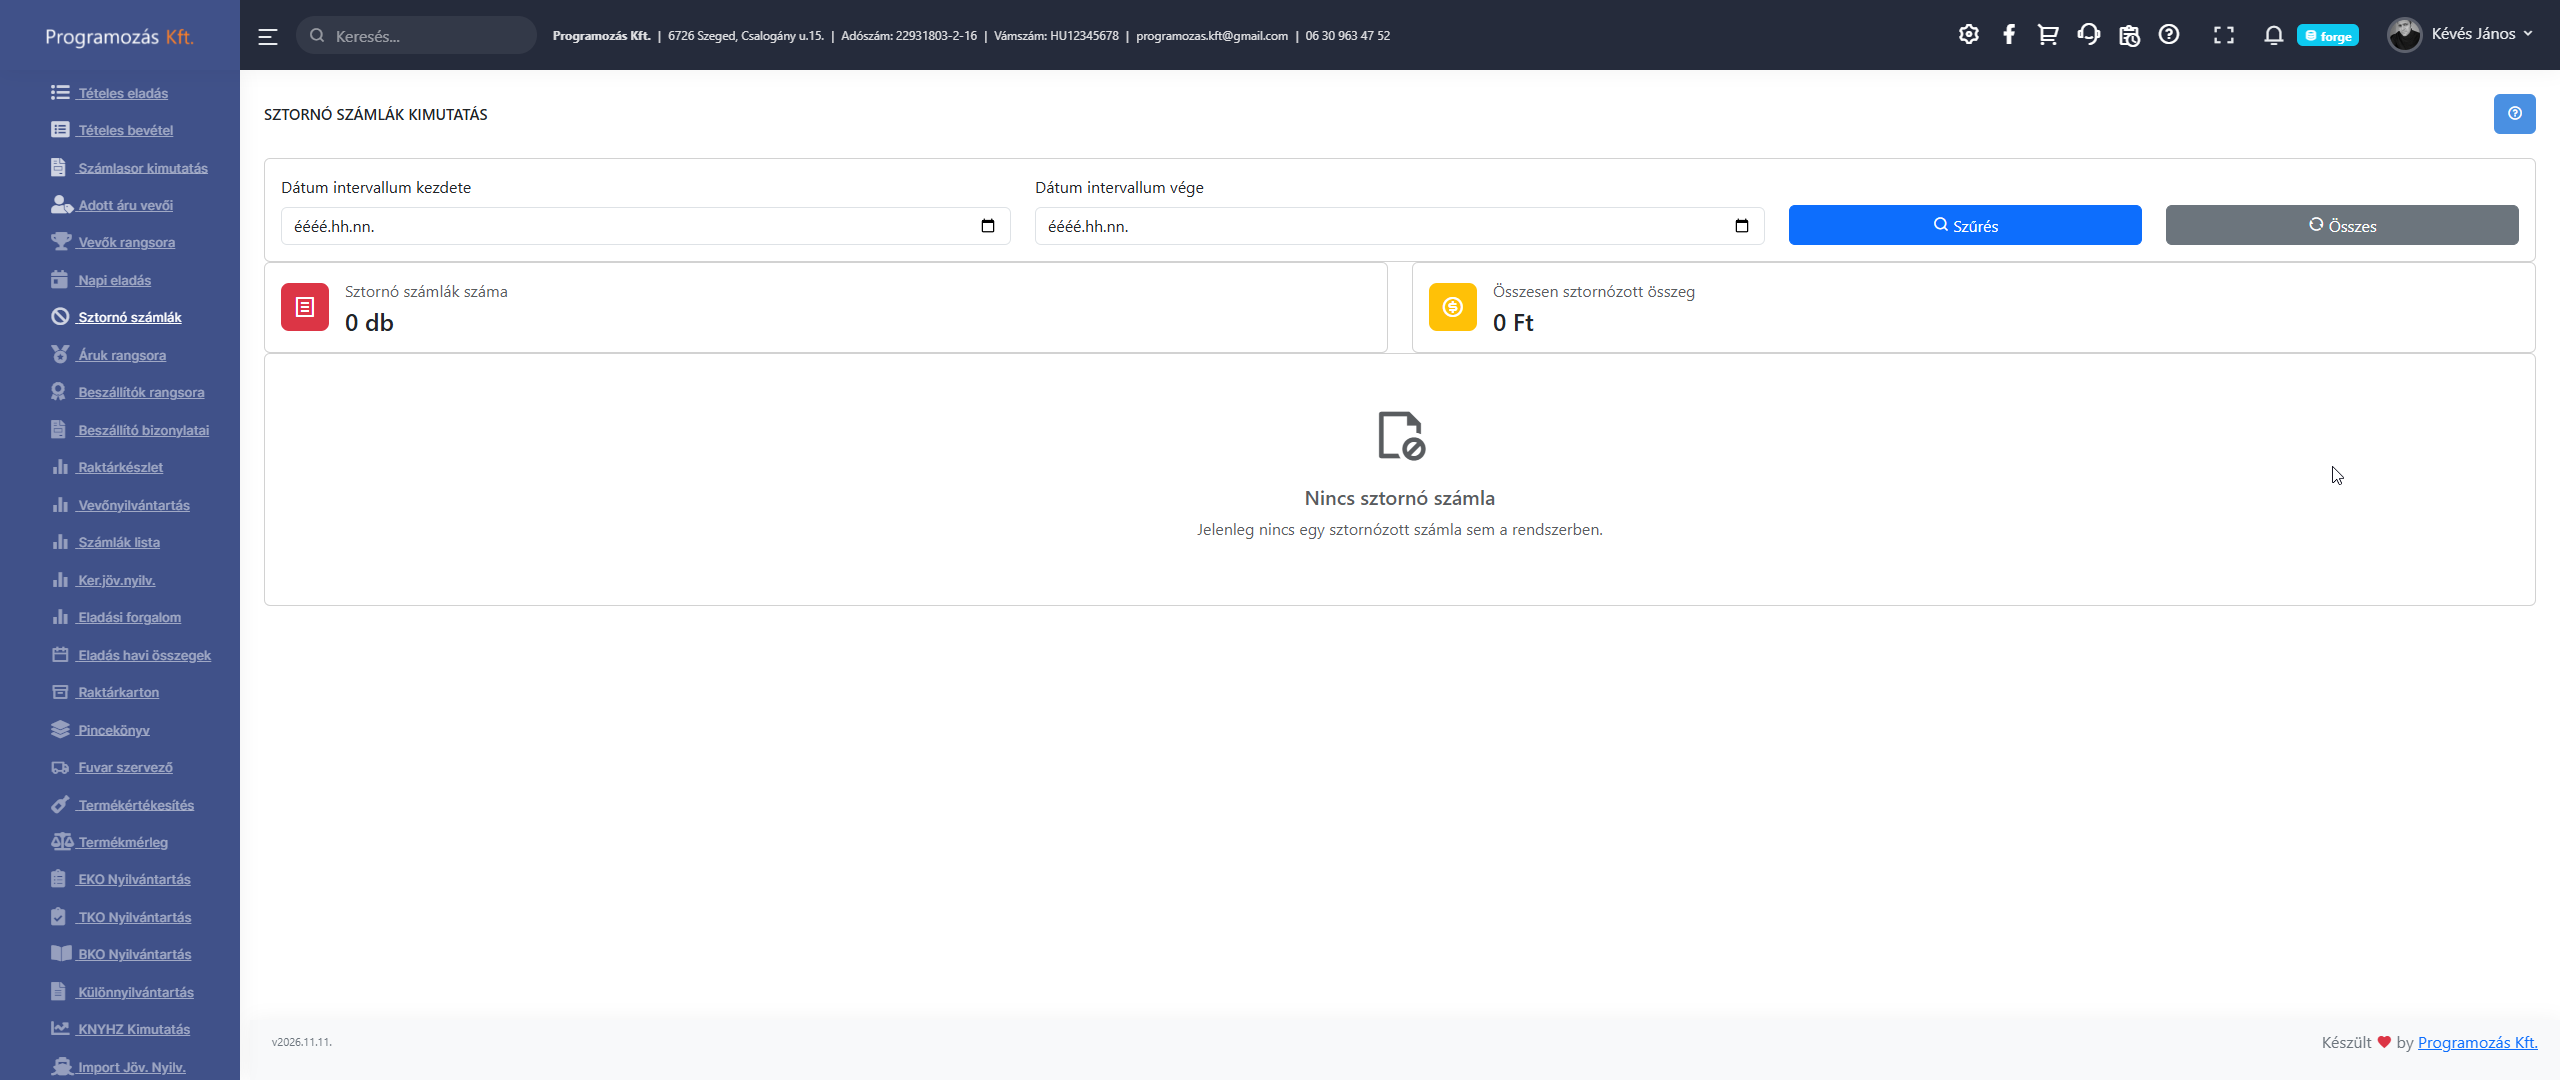
Task: Open Napi eladás in sidebar
Action: pos(114,280)
